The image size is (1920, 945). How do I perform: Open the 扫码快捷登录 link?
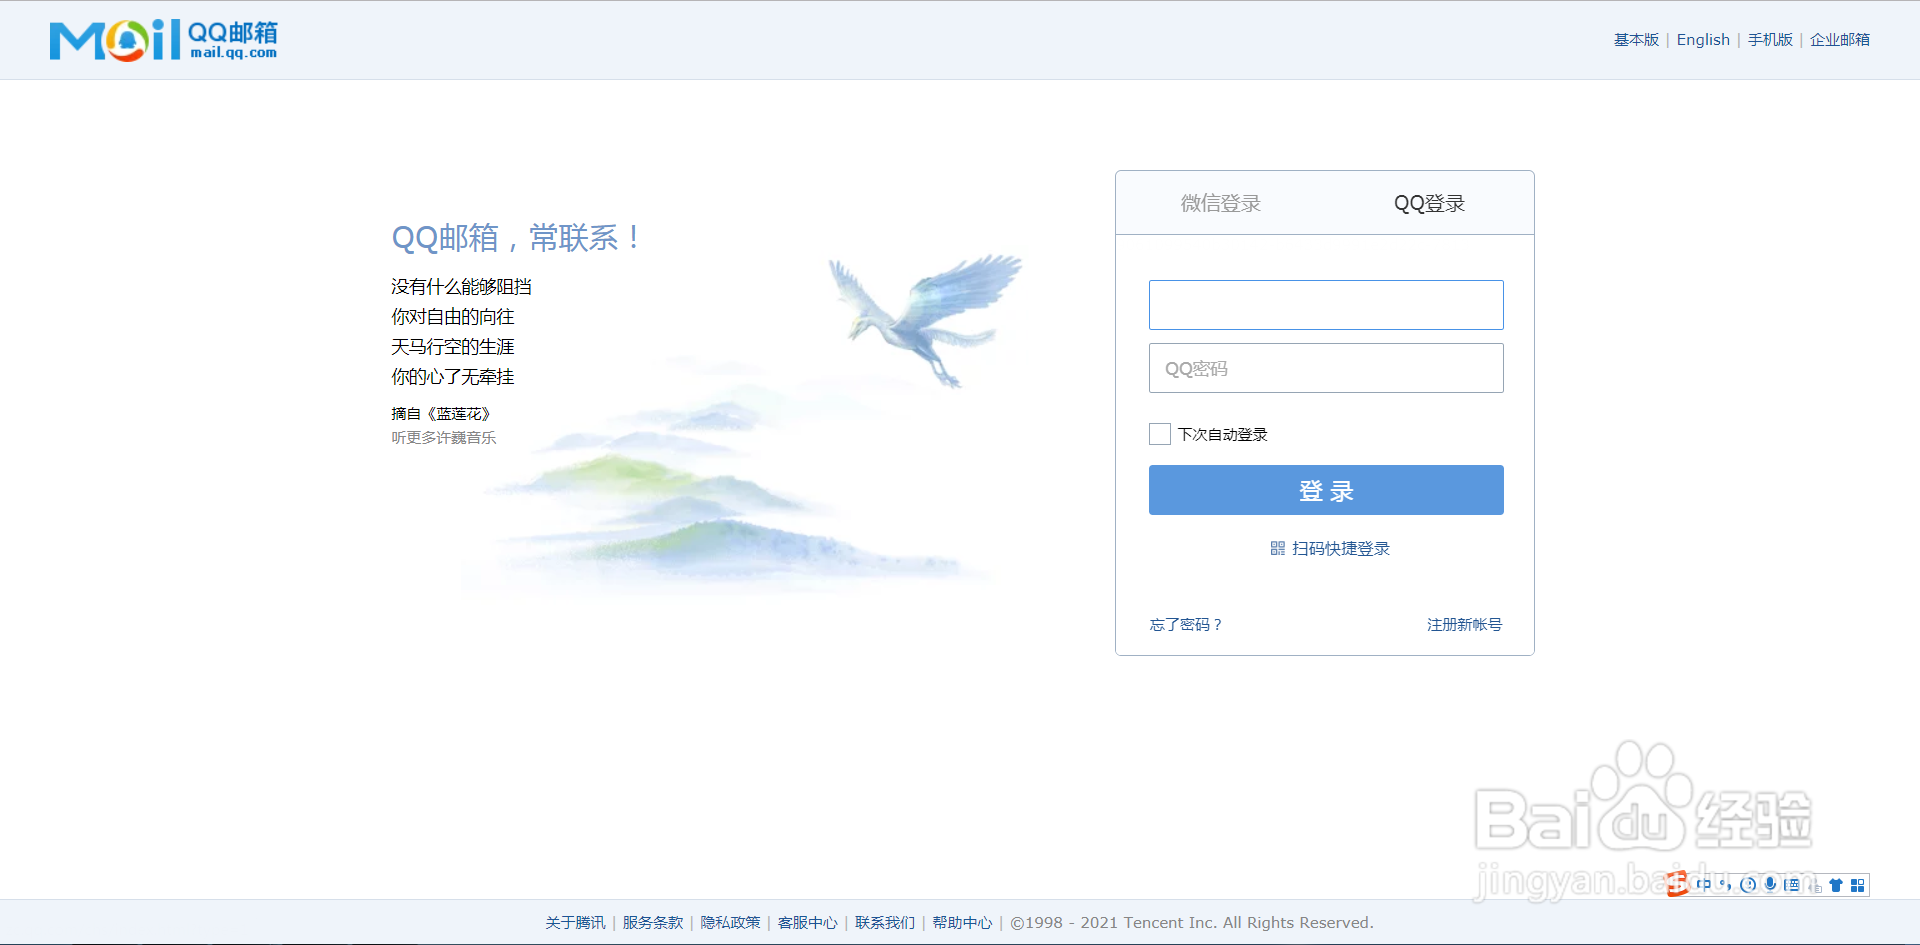click(1341, 548)
